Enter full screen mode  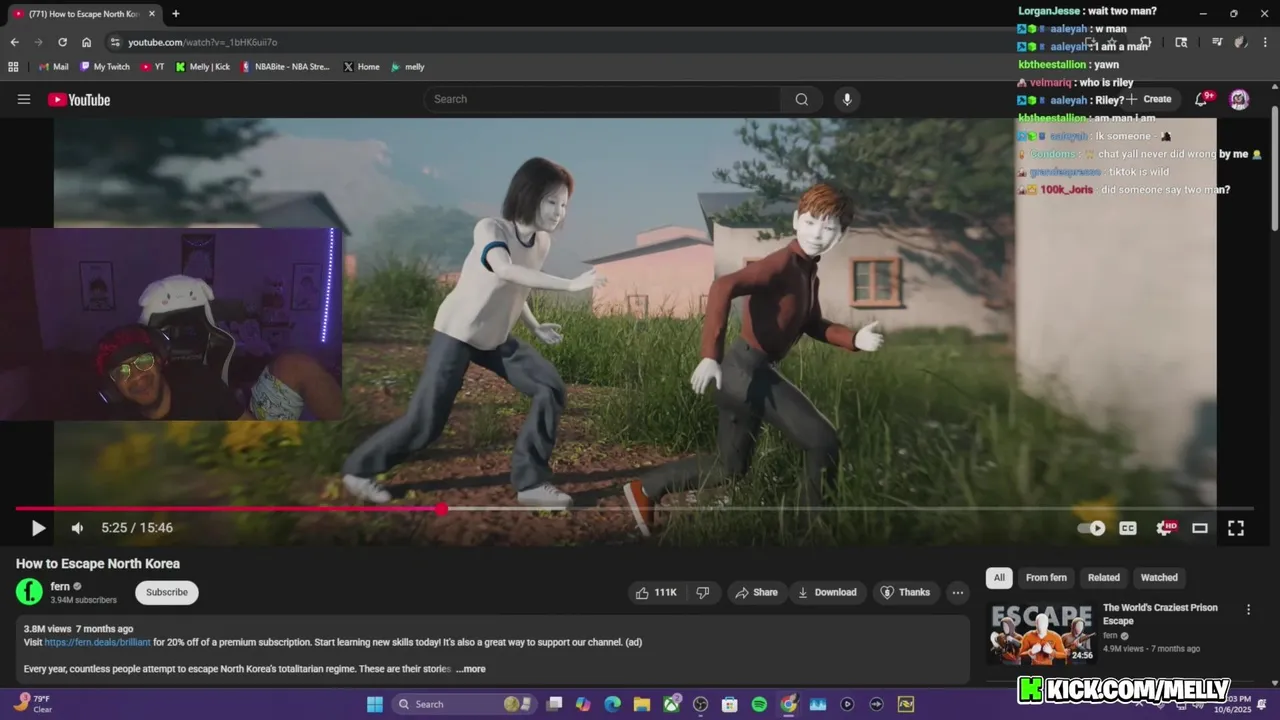pos(1236,528)
